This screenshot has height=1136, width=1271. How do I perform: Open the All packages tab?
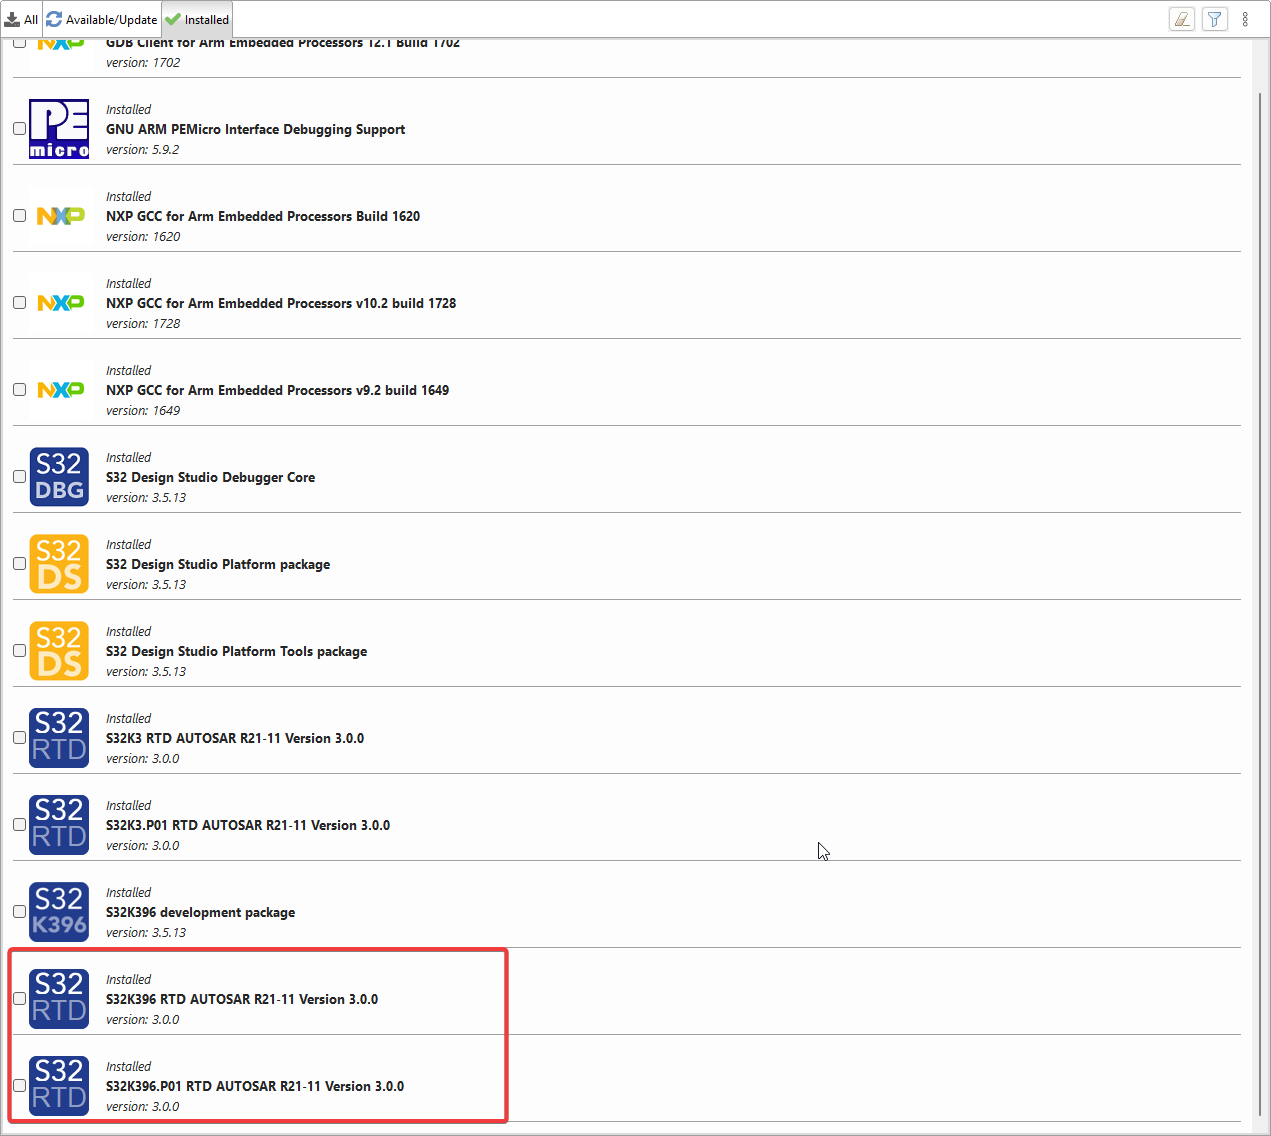click(x=21, y=19)
